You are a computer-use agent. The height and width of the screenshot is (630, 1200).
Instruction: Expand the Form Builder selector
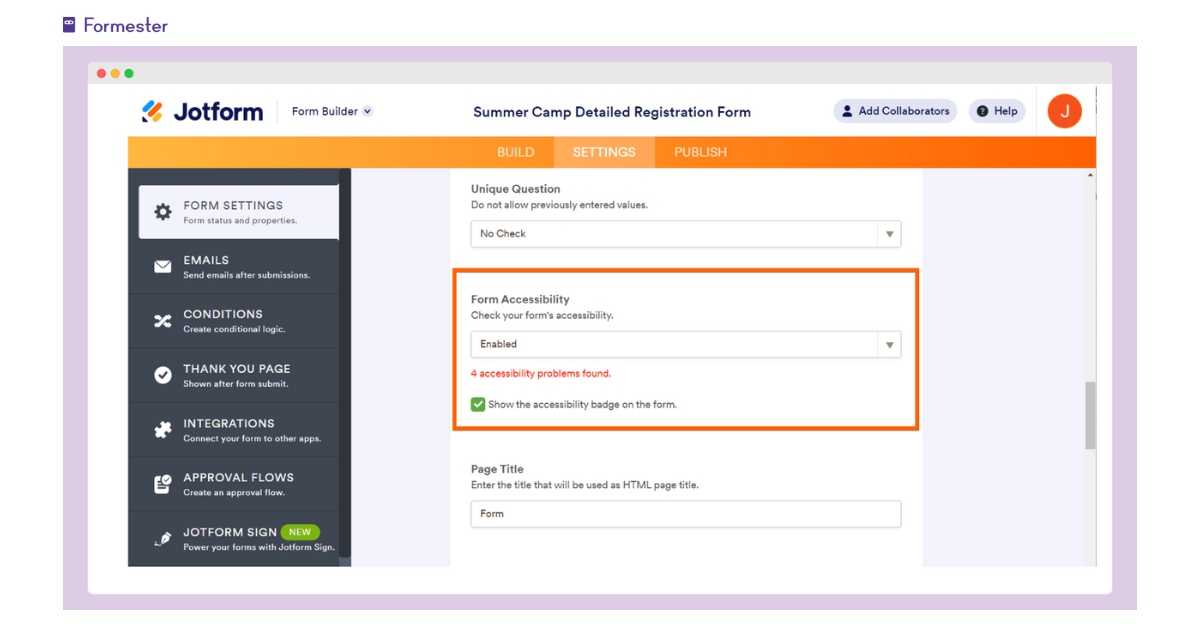(x=331, y=111)
